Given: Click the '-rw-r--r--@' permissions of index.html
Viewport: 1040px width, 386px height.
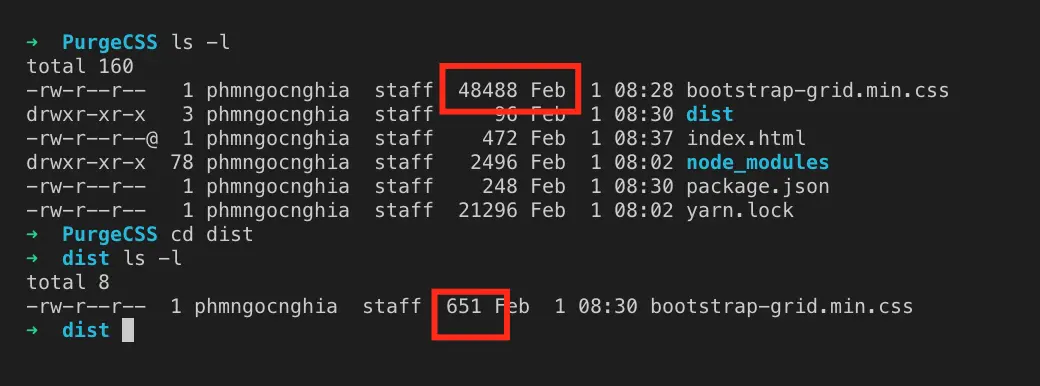Looking at the screenshot, I should [92, 138].
